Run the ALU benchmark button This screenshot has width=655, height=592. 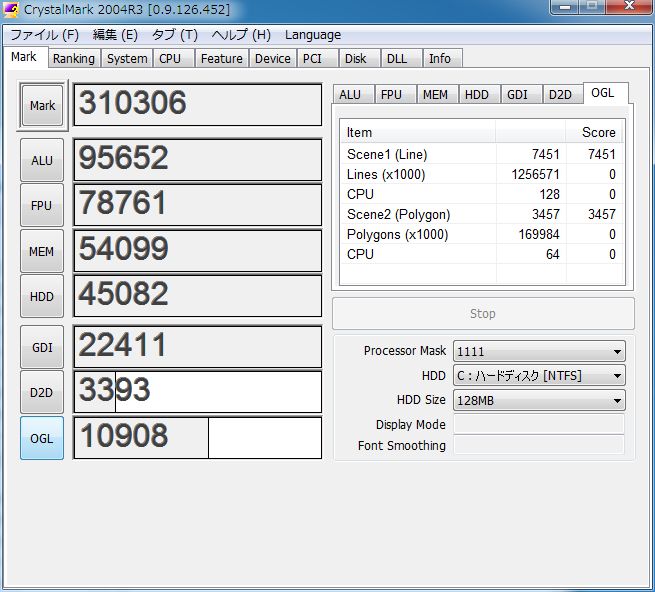tap(42, 160)
